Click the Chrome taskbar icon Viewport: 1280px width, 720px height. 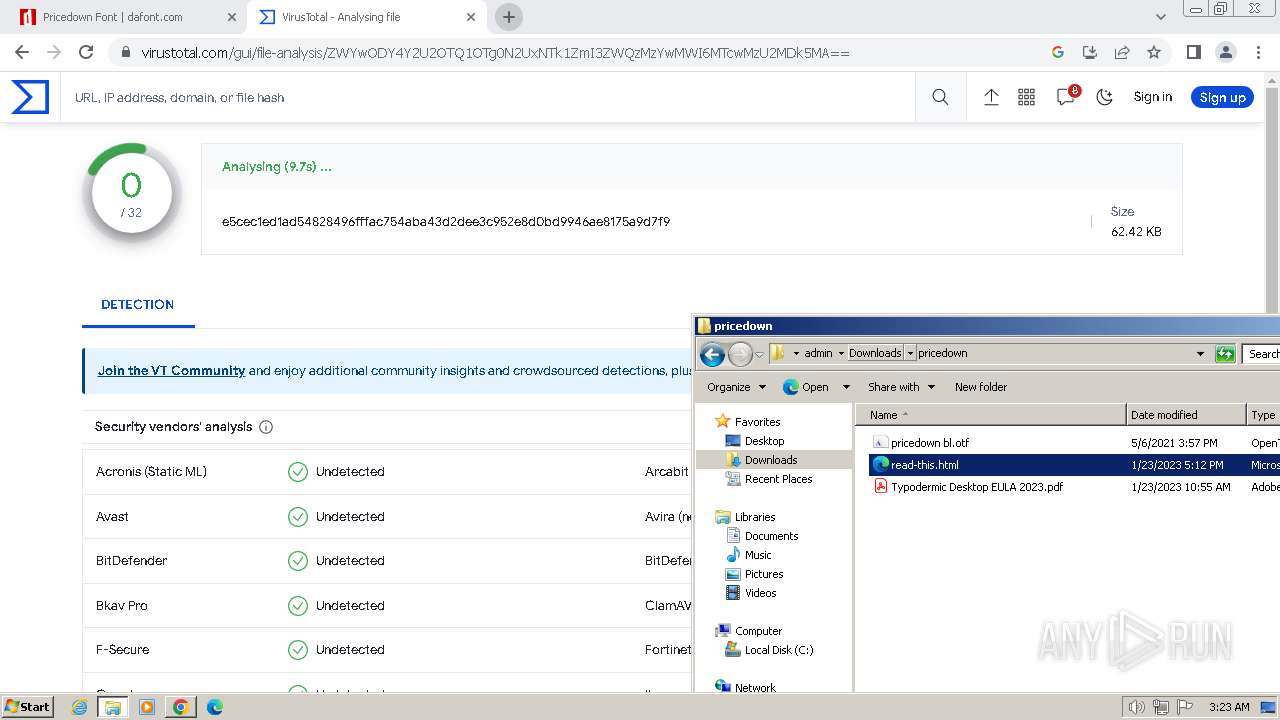coord(180,707)
